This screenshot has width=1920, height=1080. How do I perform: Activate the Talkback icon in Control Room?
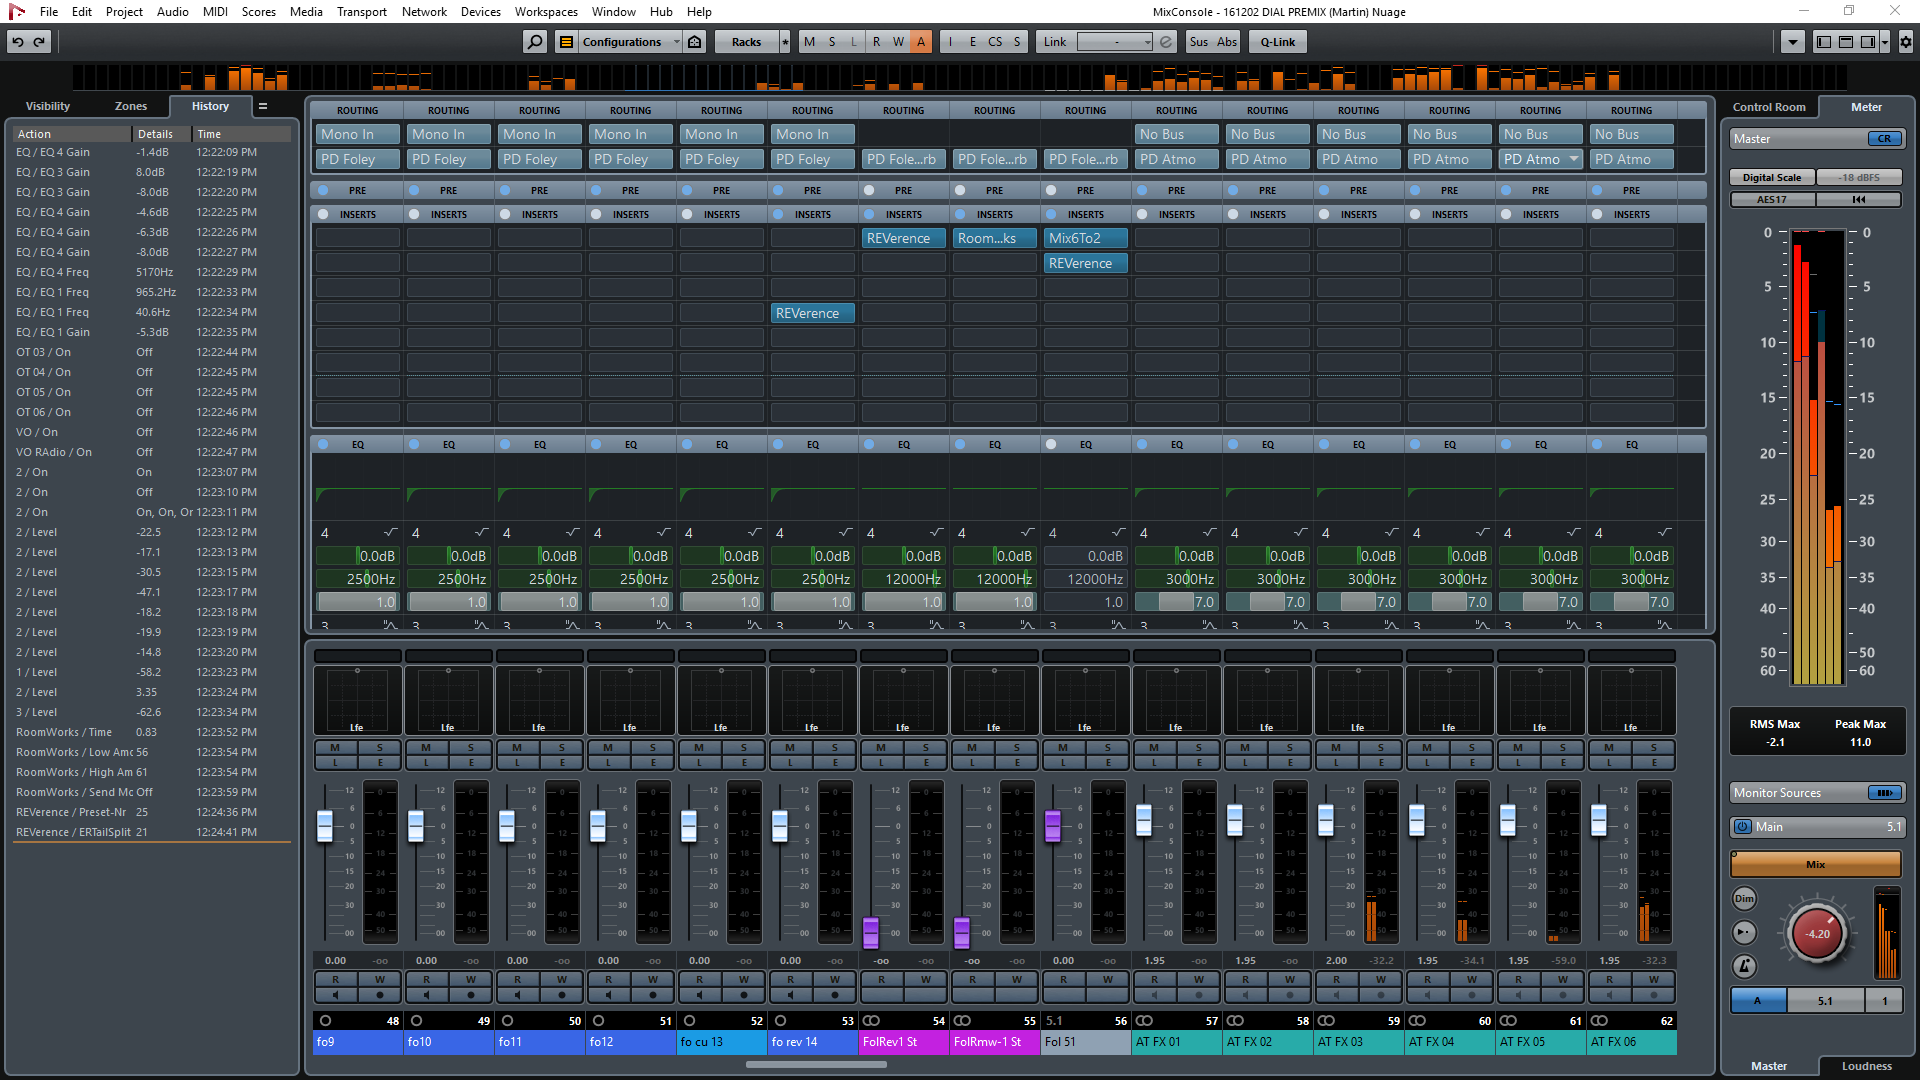click(x=1744, y=932)
